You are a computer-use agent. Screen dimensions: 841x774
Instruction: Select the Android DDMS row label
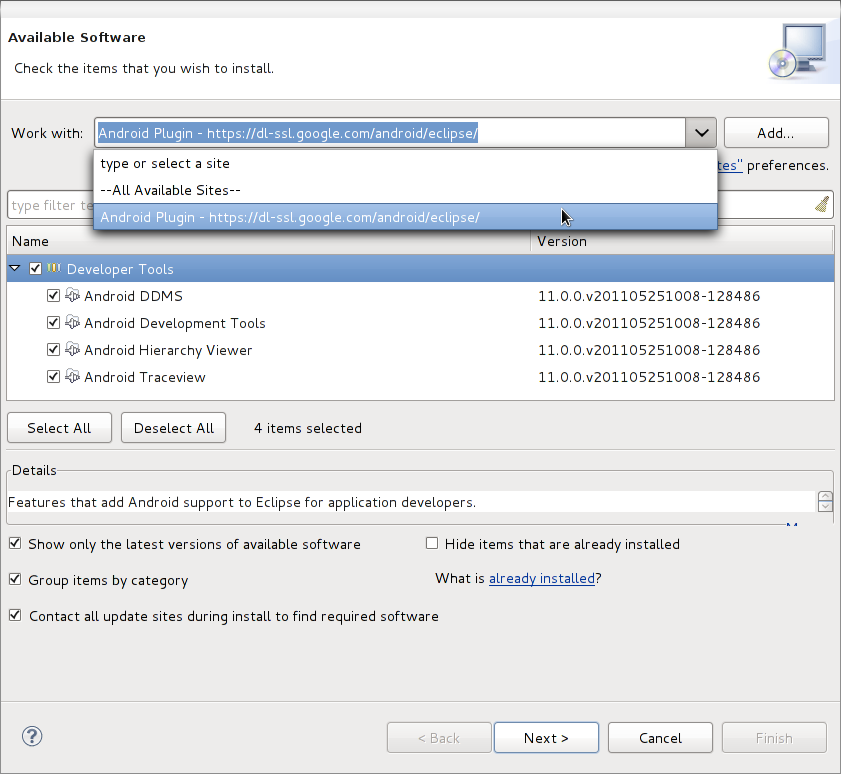tap(134, 296)
